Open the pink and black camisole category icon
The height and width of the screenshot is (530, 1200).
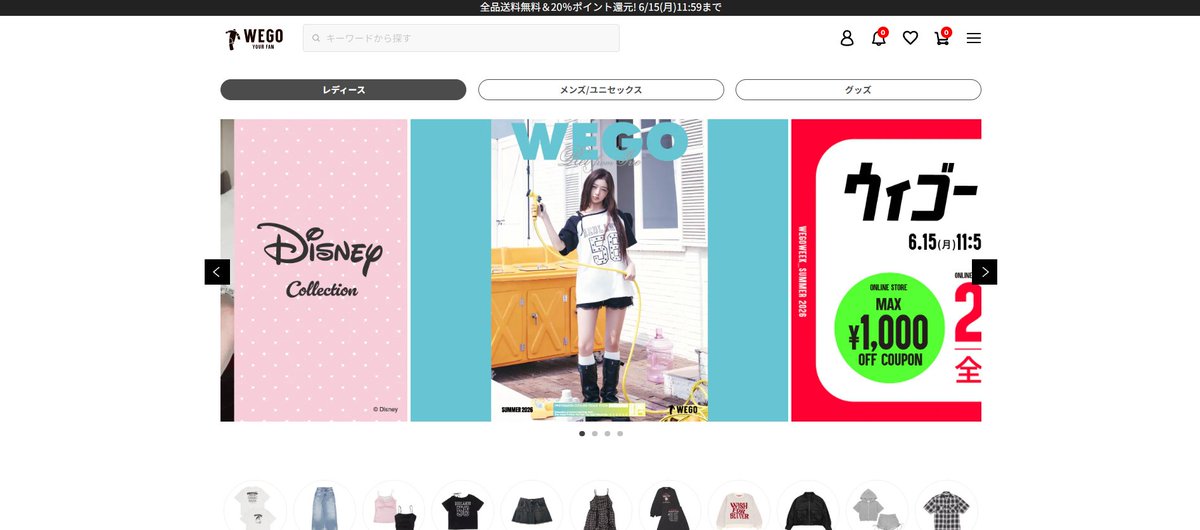click(393, 506)
